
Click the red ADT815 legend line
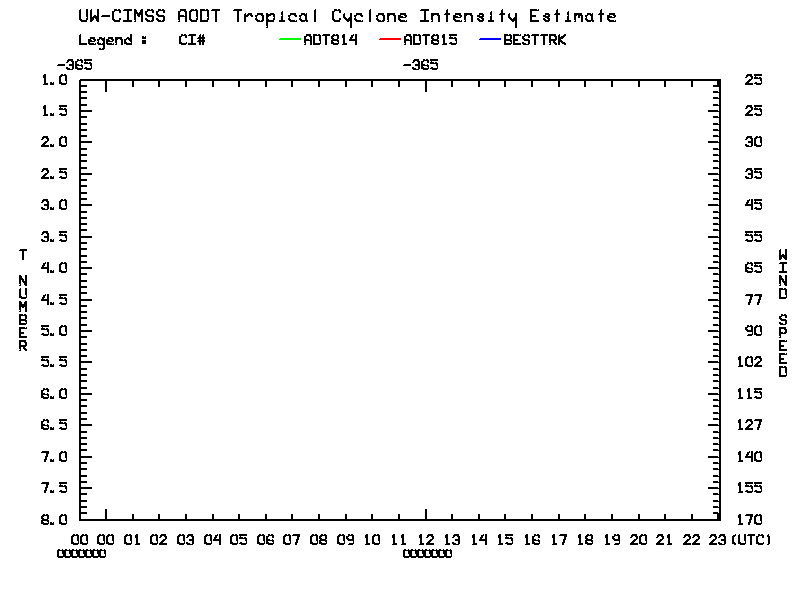point(389,41)
